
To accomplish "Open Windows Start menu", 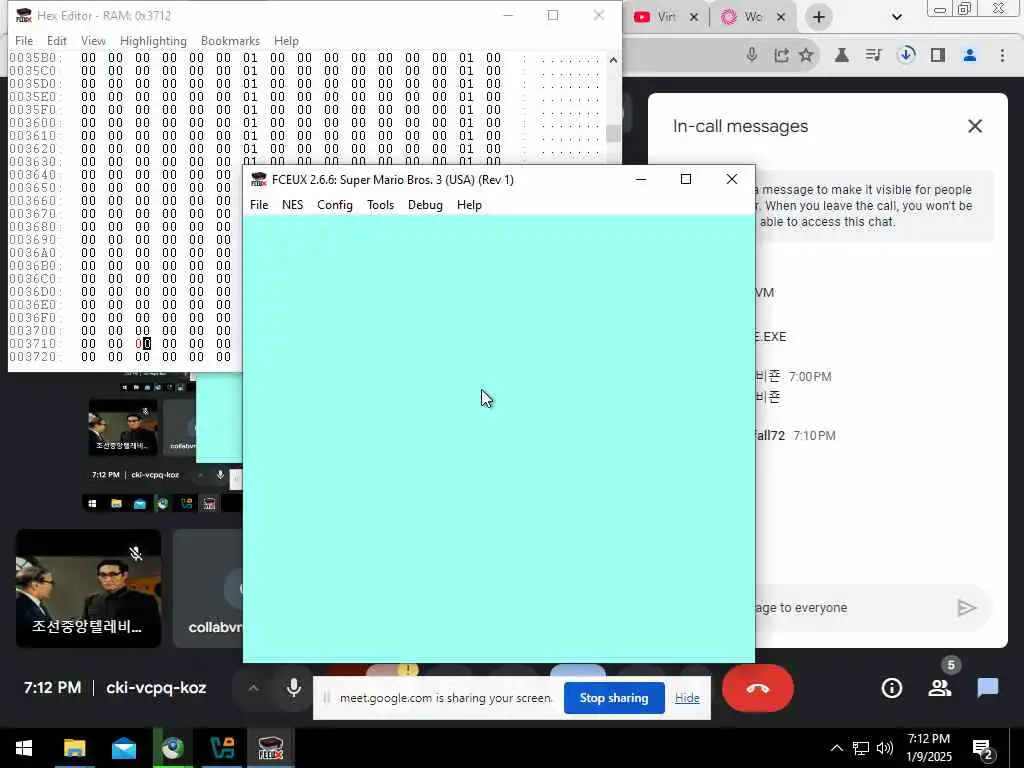I will click(24, 748).
